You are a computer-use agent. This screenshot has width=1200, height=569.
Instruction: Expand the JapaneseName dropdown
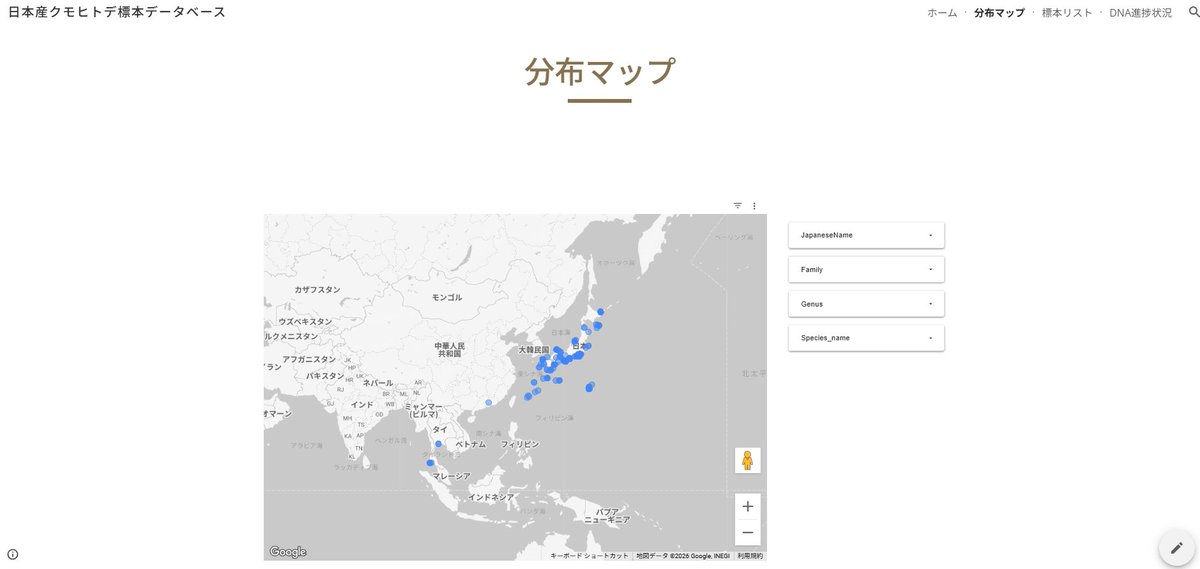(866, 235)
